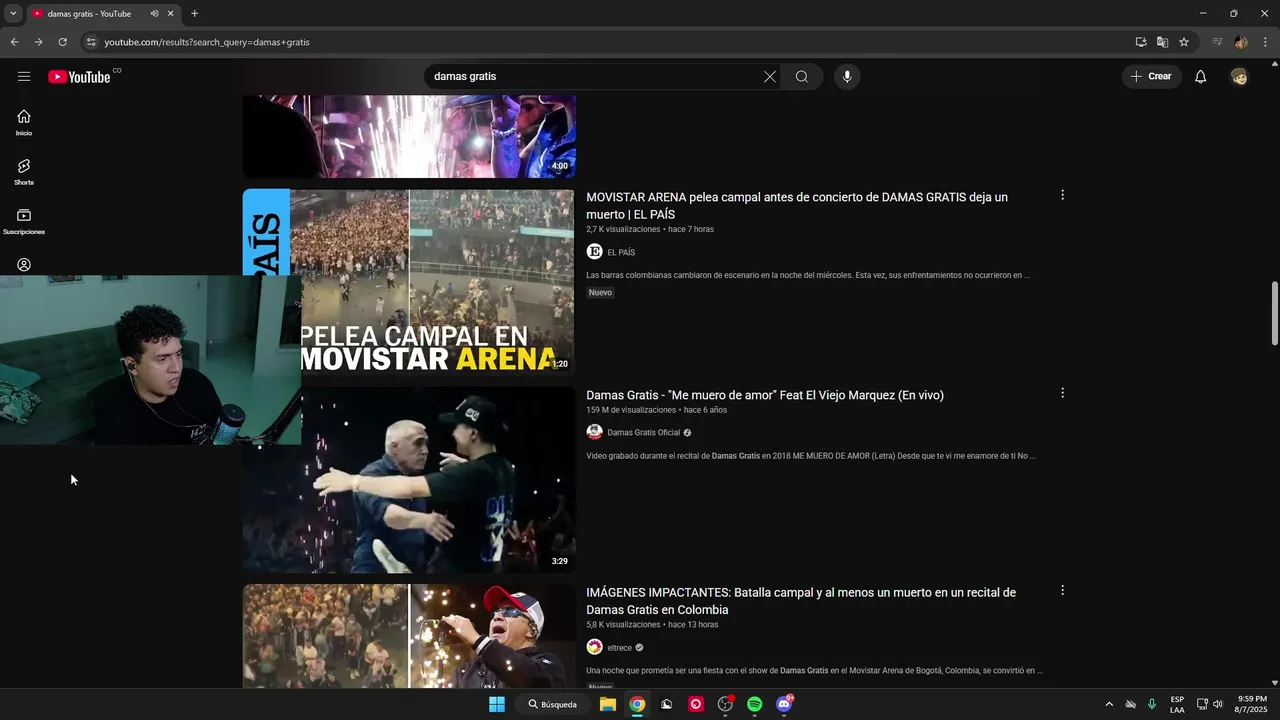Open the YouTube account avatar menu
Viewport: 1280px width, 720px height.
1240,77
